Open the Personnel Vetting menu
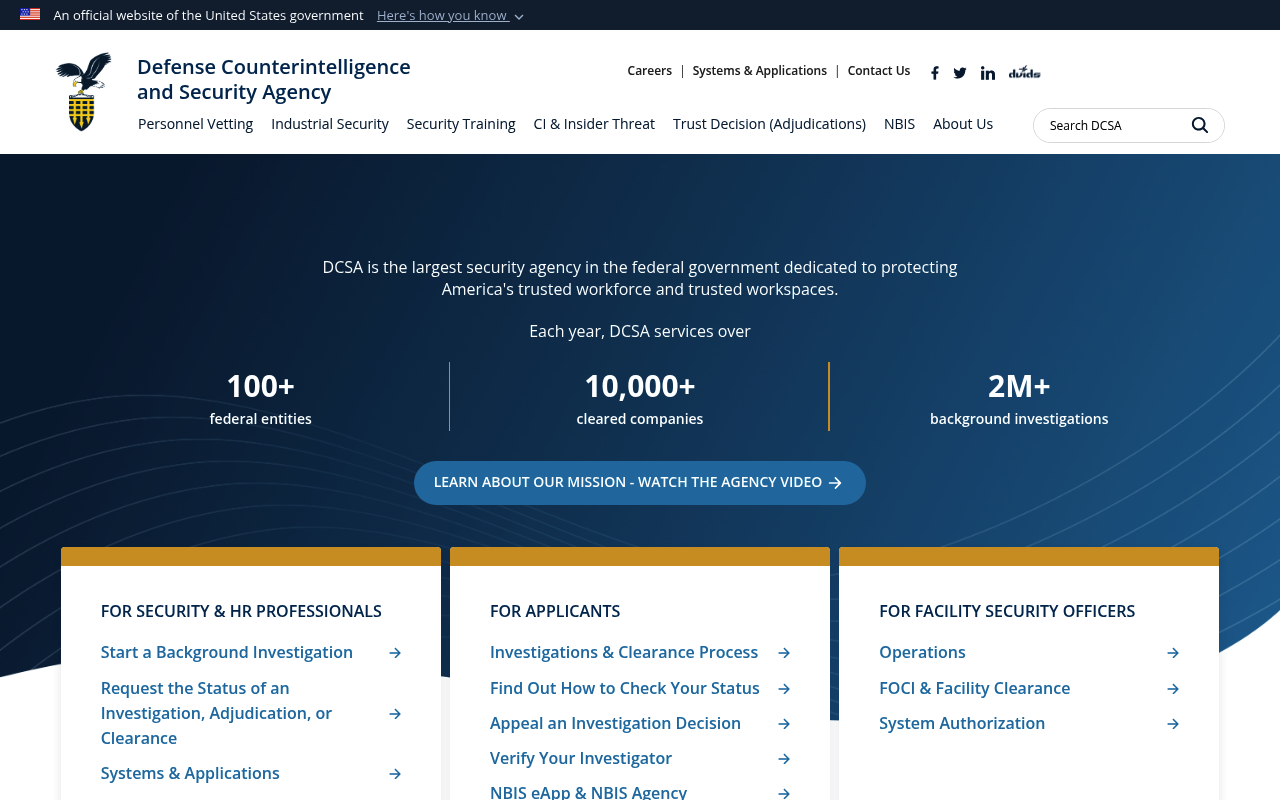This screenshot has width=1280, height=800. 195,124
